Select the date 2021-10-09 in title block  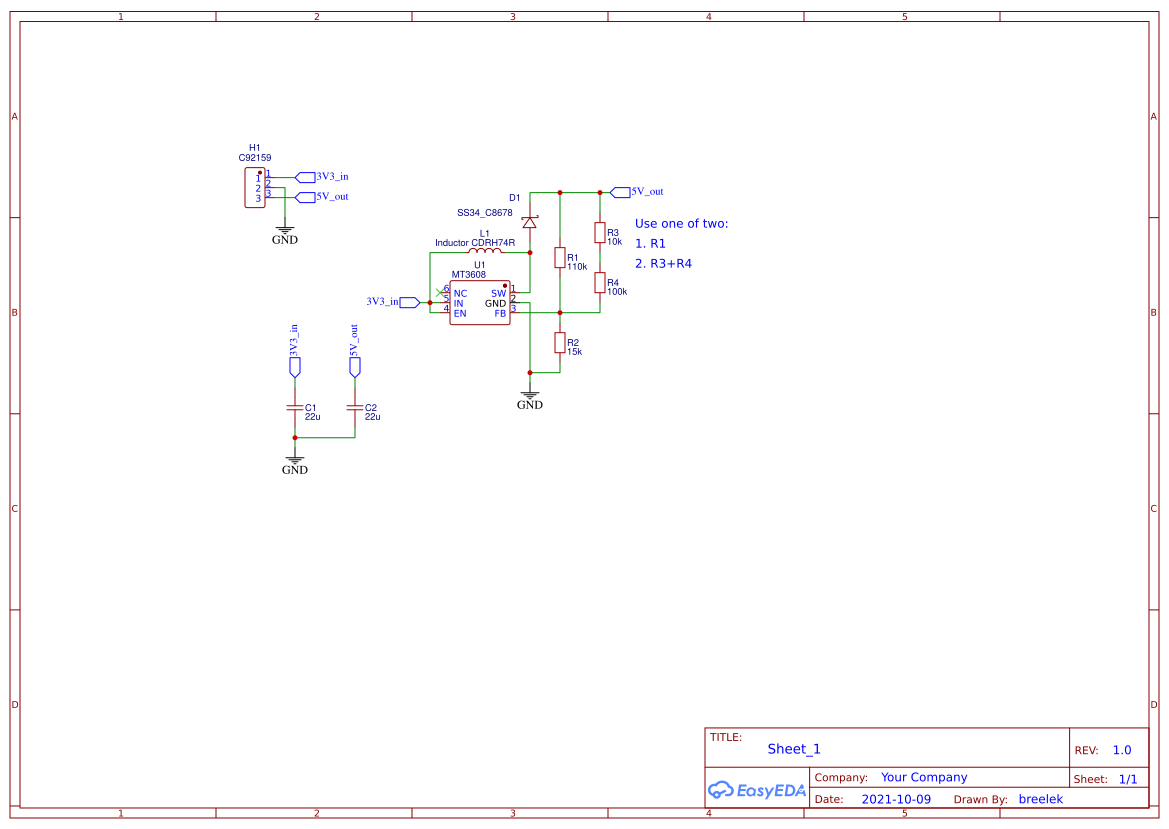pyautogui.click(x=895, y=799)
